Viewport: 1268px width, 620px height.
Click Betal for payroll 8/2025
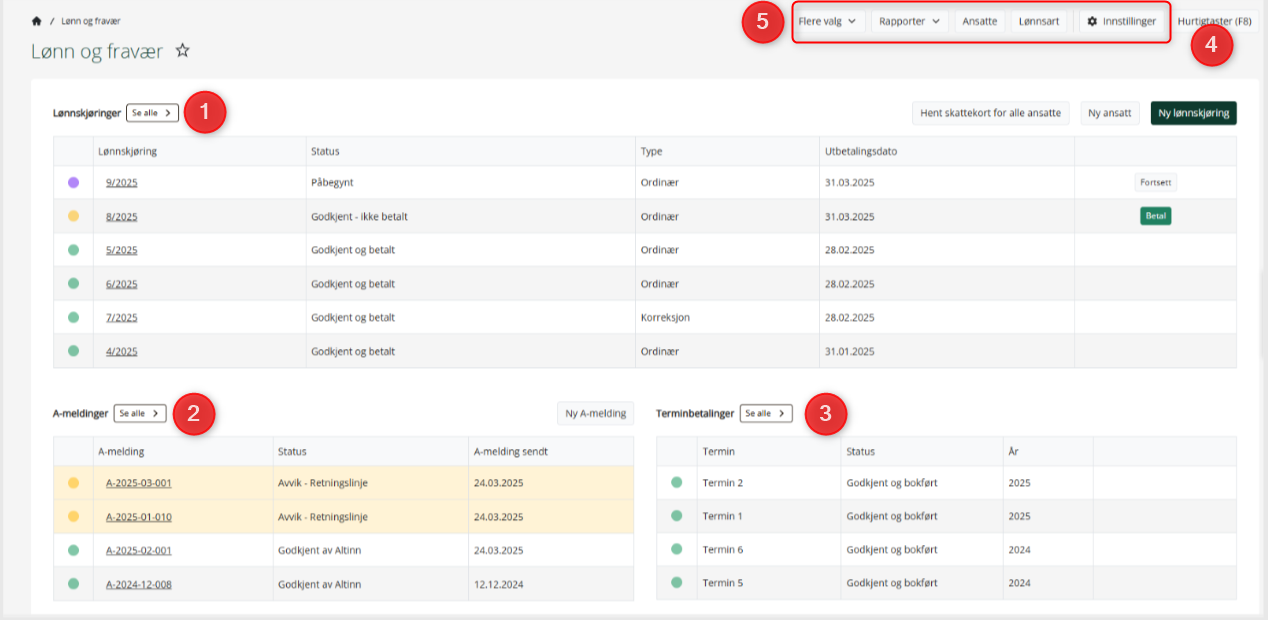coord(1155,216)
